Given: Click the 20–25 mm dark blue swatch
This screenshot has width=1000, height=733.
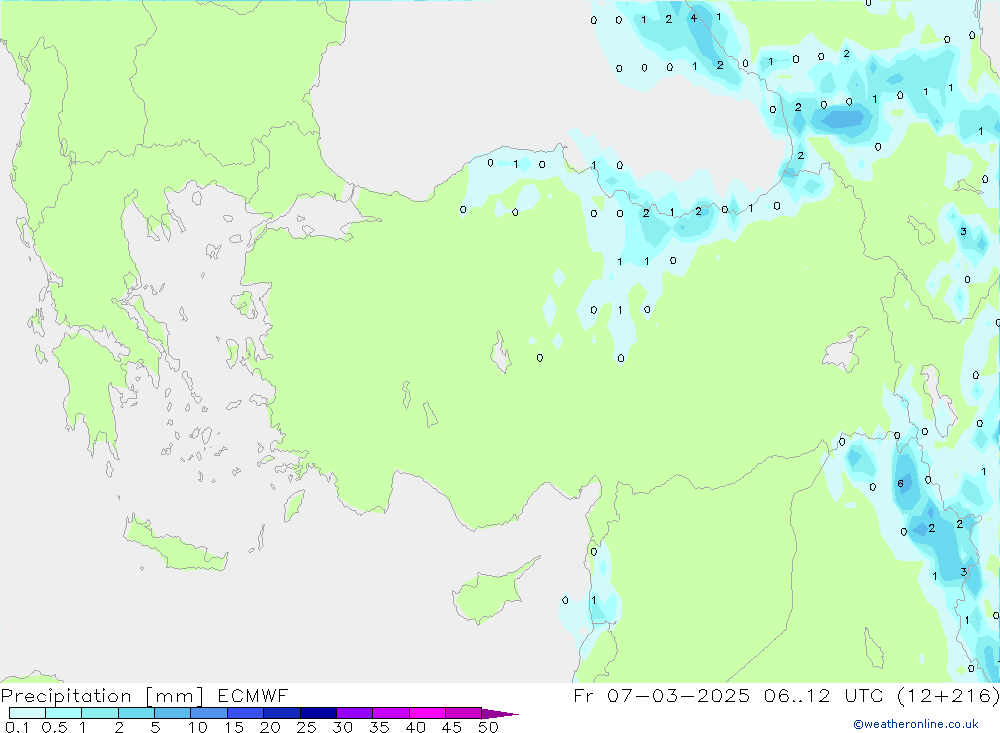Looking at the screenshot, I should tap(282, 713).
